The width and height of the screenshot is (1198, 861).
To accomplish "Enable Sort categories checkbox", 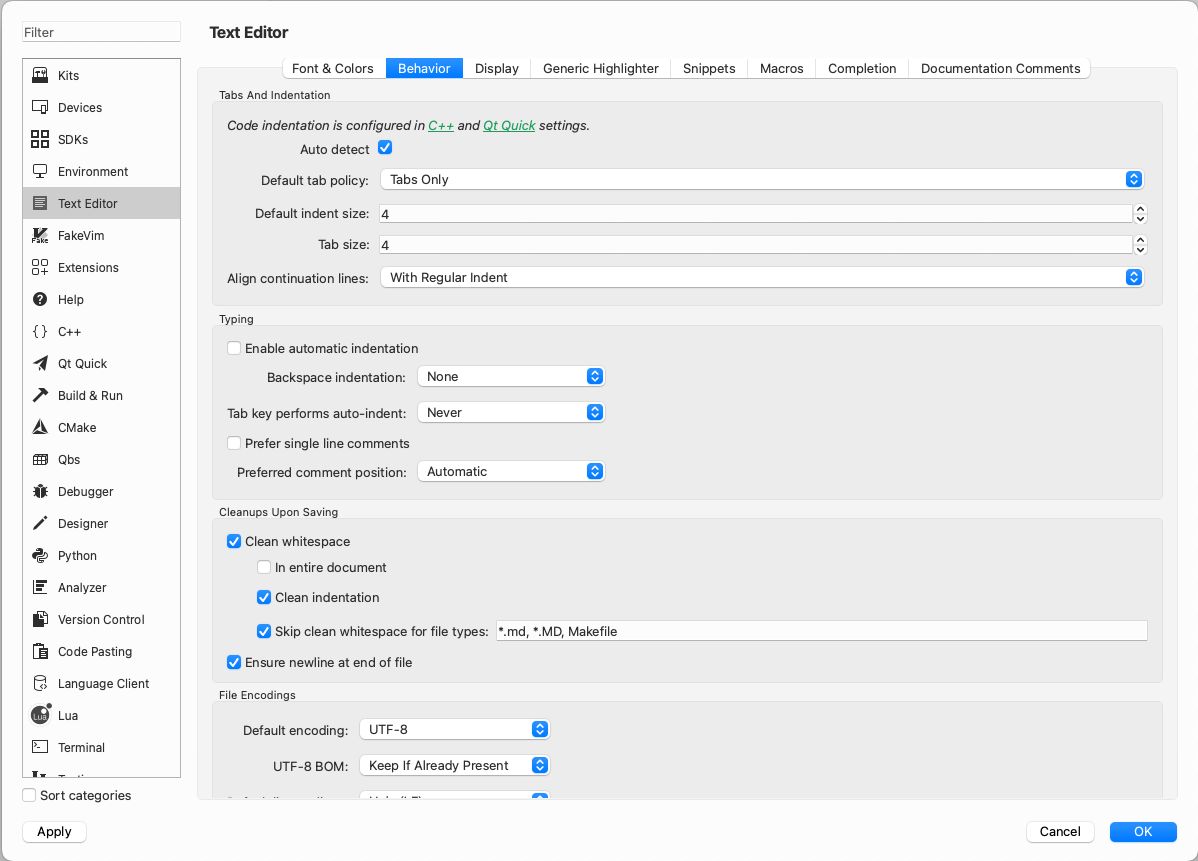I will pyautogui.click(x=29, y=795).
